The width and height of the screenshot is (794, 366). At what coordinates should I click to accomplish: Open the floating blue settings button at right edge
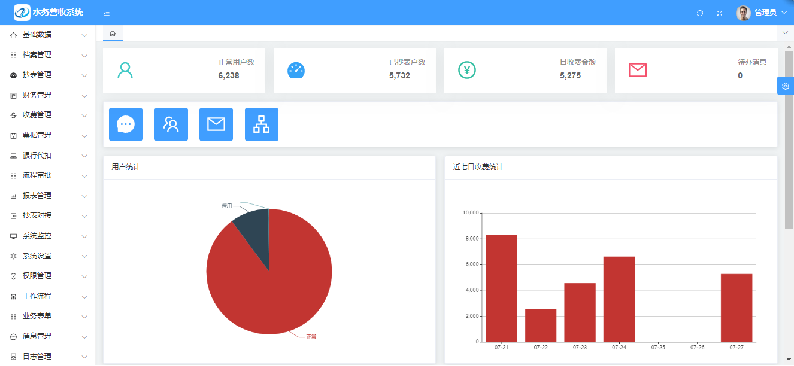[x=785, y=86]
